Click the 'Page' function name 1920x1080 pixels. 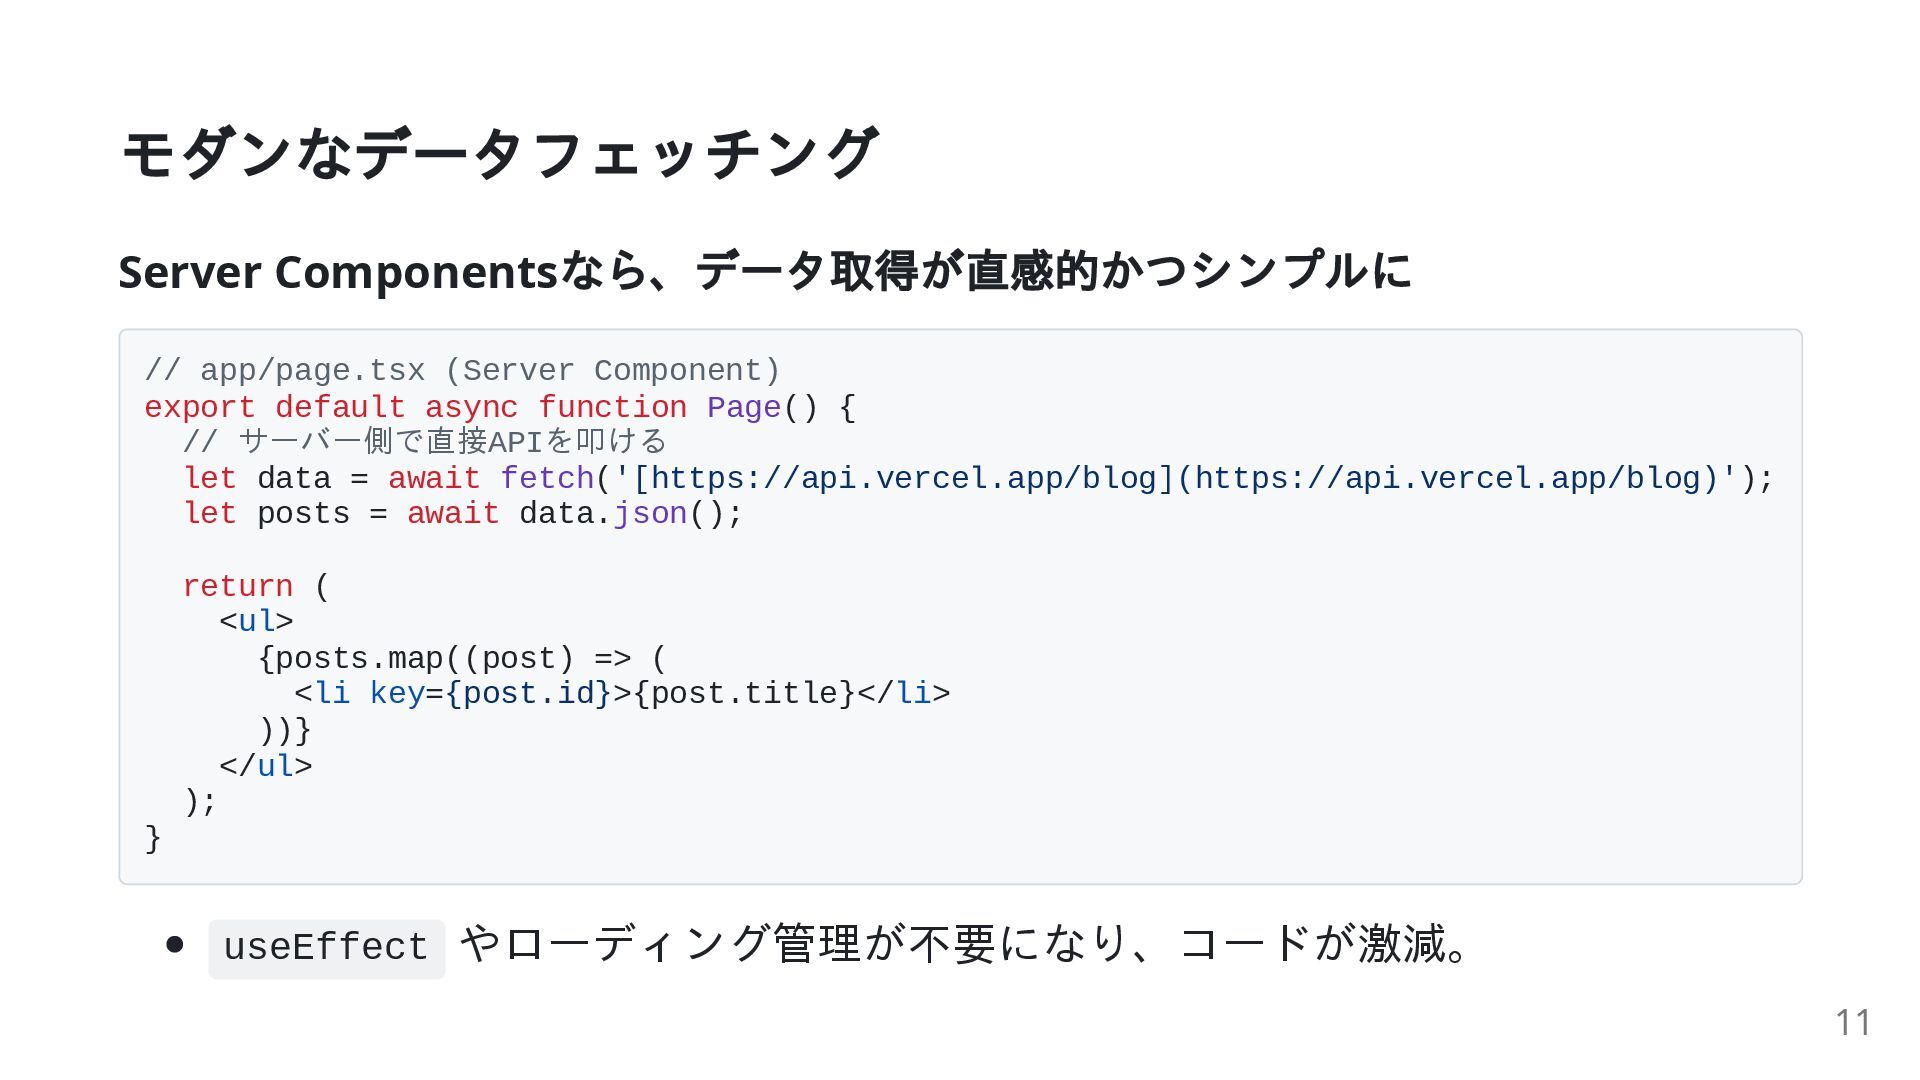click(x=743, y=408)
